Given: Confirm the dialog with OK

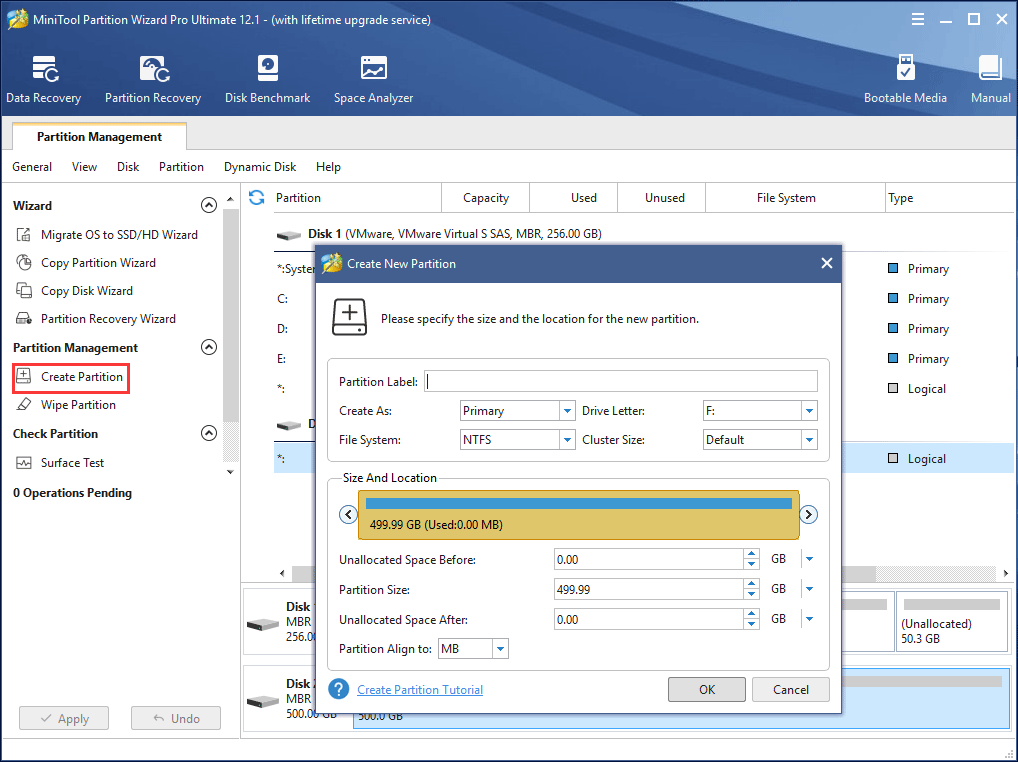Looking at the screenshot, I should (706, 689).
